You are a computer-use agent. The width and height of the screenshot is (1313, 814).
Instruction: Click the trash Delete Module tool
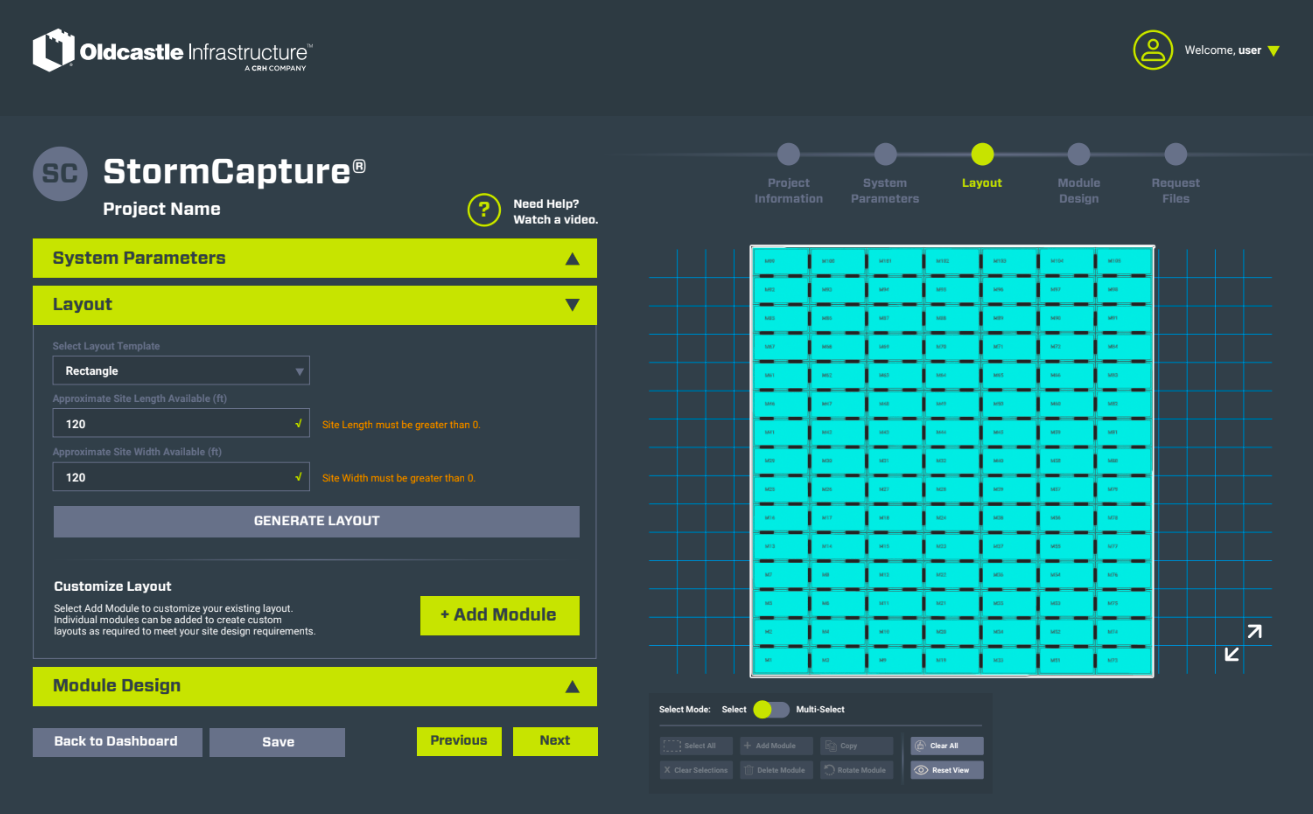tap(776, 770)
